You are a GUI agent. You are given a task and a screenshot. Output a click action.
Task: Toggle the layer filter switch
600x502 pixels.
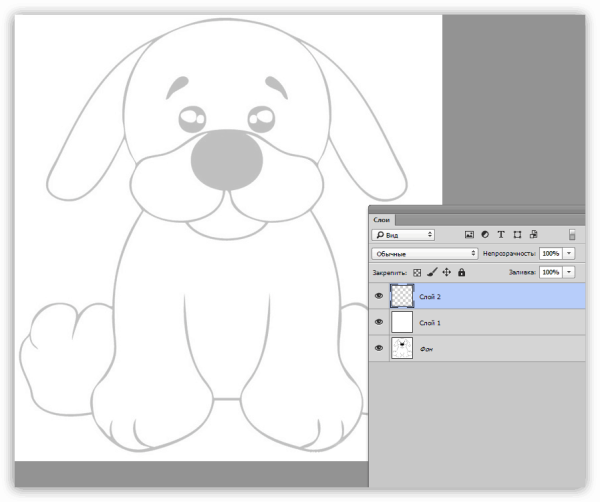[x=572, y=235]
